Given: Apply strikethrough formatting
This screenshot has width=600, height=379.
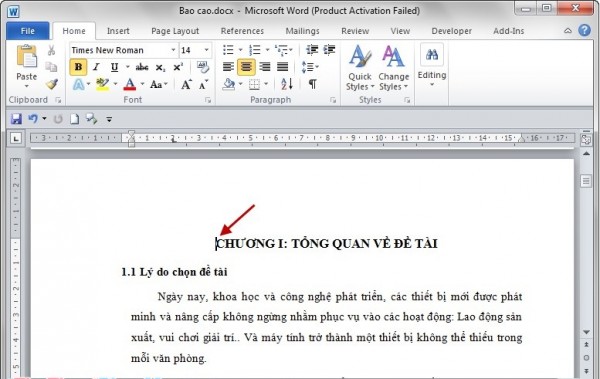Looking at the screenshot, I should (142, 67).
